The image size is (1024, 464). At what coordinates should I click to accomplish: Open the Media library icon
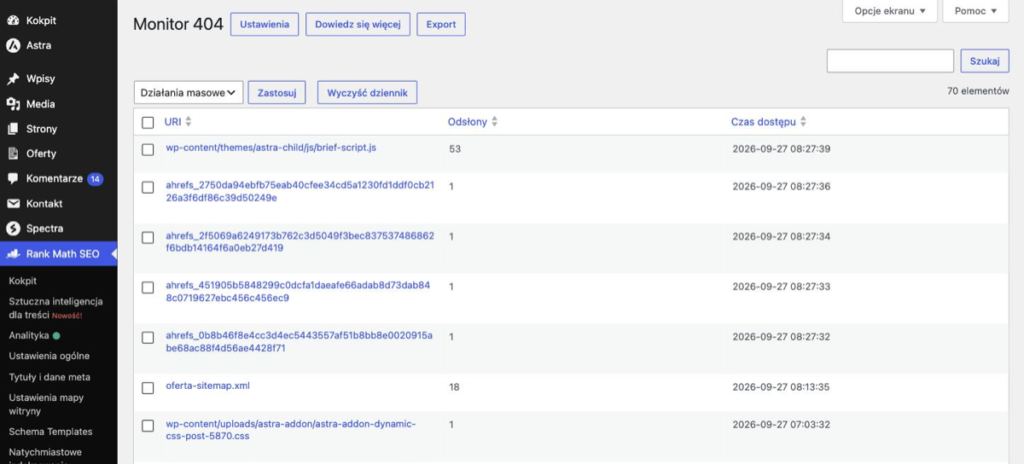[x=13, y=104]
